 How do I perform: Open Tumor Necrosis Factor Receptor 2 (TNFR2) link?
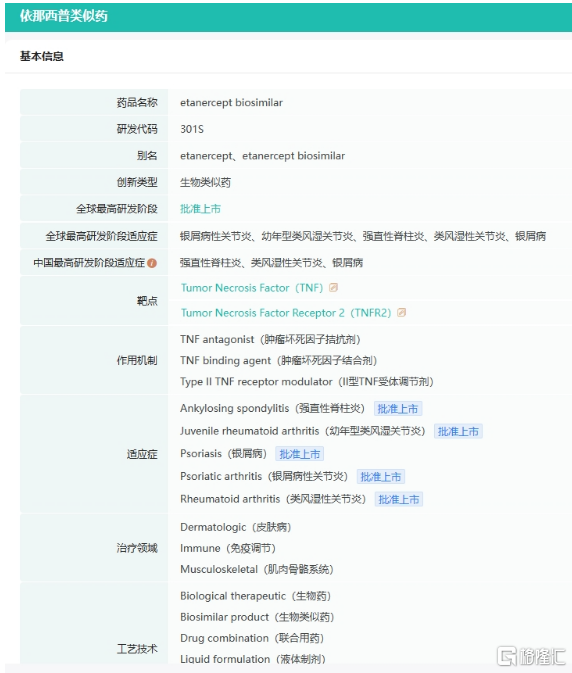(x=286, y=313)
